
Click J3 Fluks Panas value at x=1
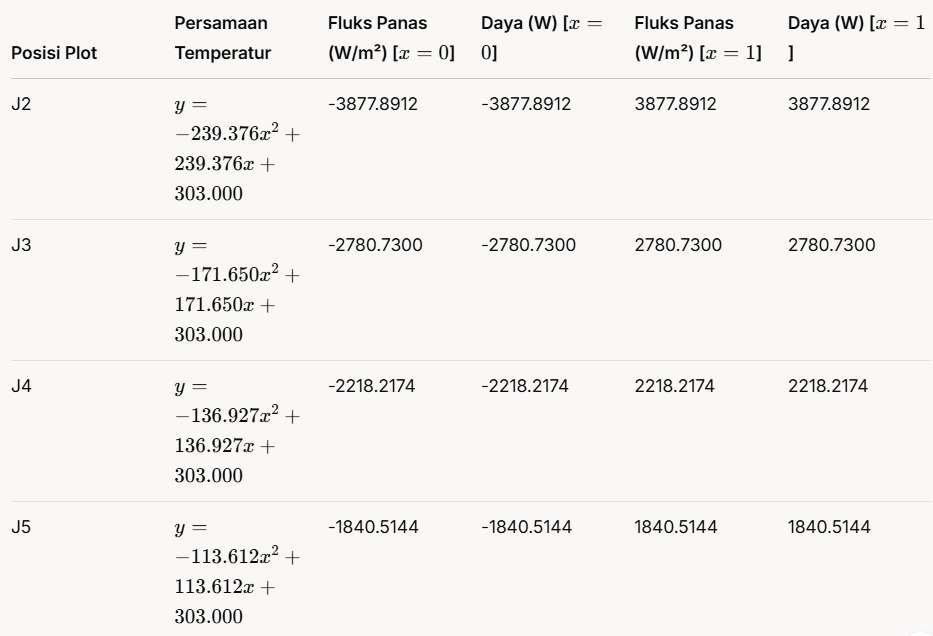coord(675,245)
